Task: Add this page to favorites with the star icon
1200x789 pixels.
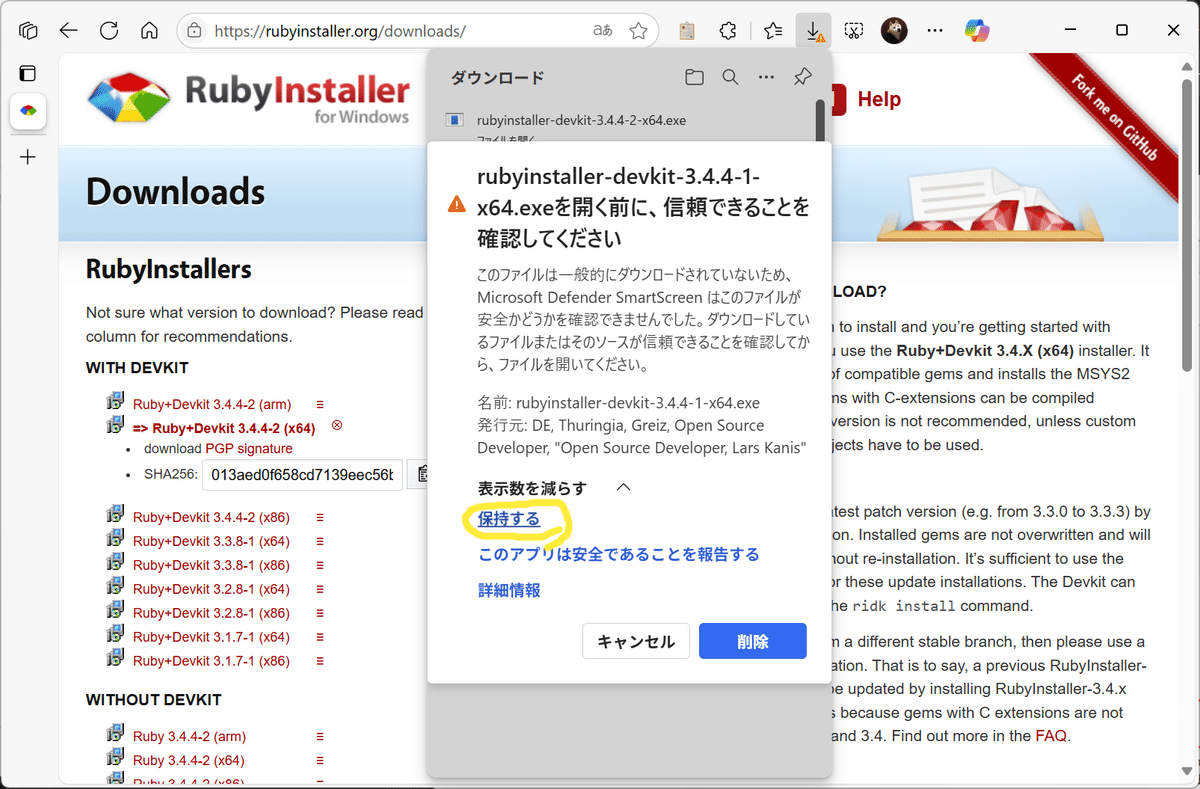Action: click(x=638, y=30)
